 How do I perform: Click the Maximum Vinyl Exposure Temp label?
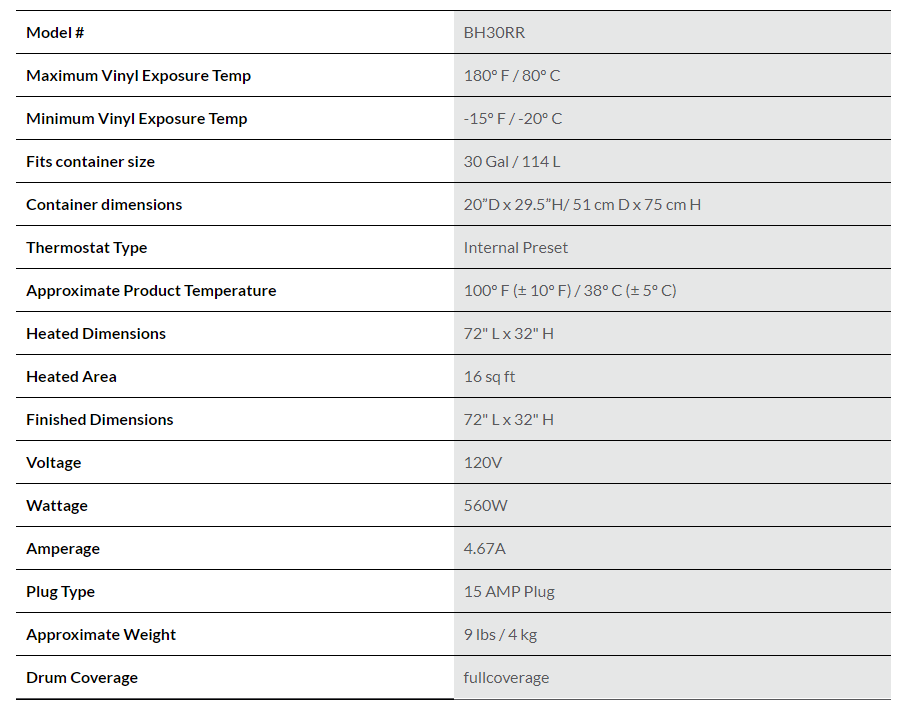click(x=138, y=76)
